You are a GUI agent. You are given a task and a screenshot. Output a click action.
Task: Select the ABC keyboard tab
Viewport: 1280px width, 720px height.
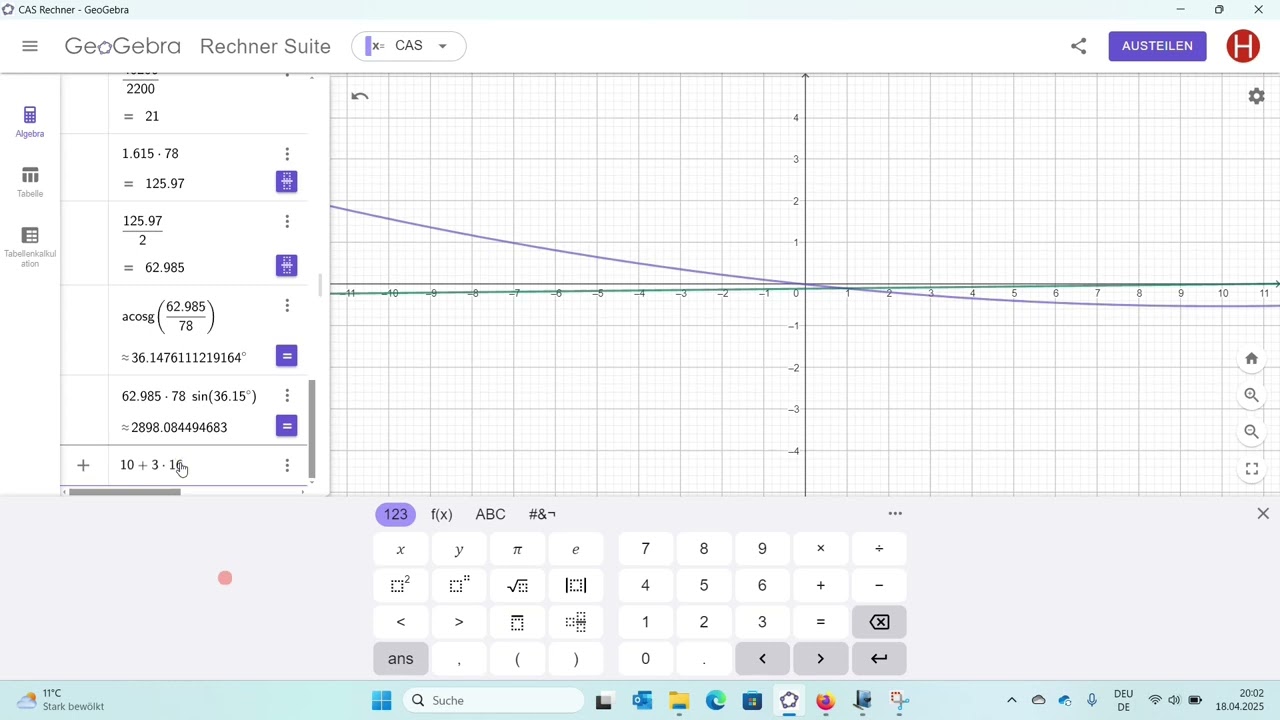click(490, 514)
